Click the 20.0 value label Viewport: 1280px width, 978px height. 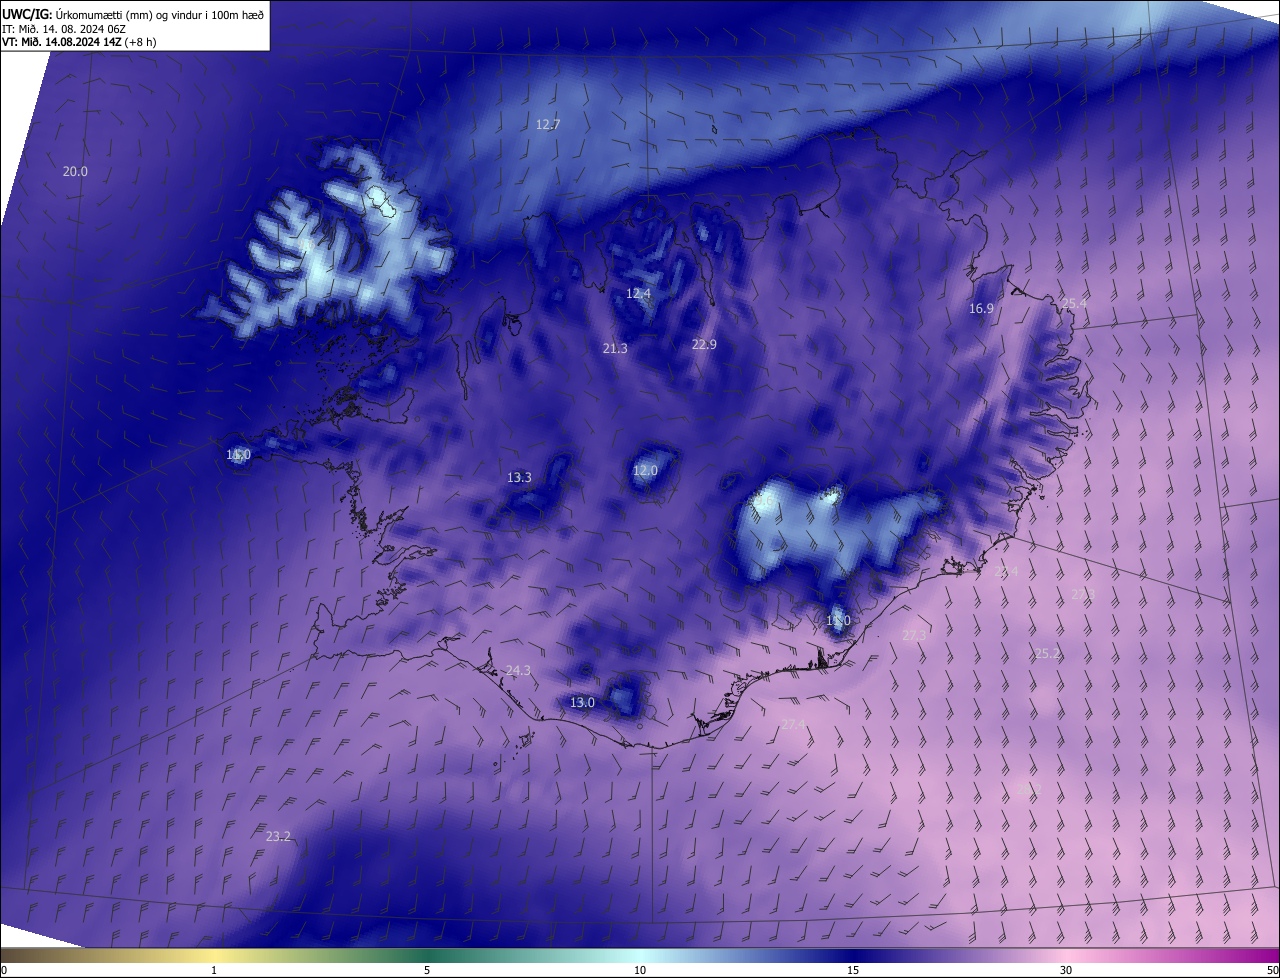pyautogui.click(x=75, y=171)
